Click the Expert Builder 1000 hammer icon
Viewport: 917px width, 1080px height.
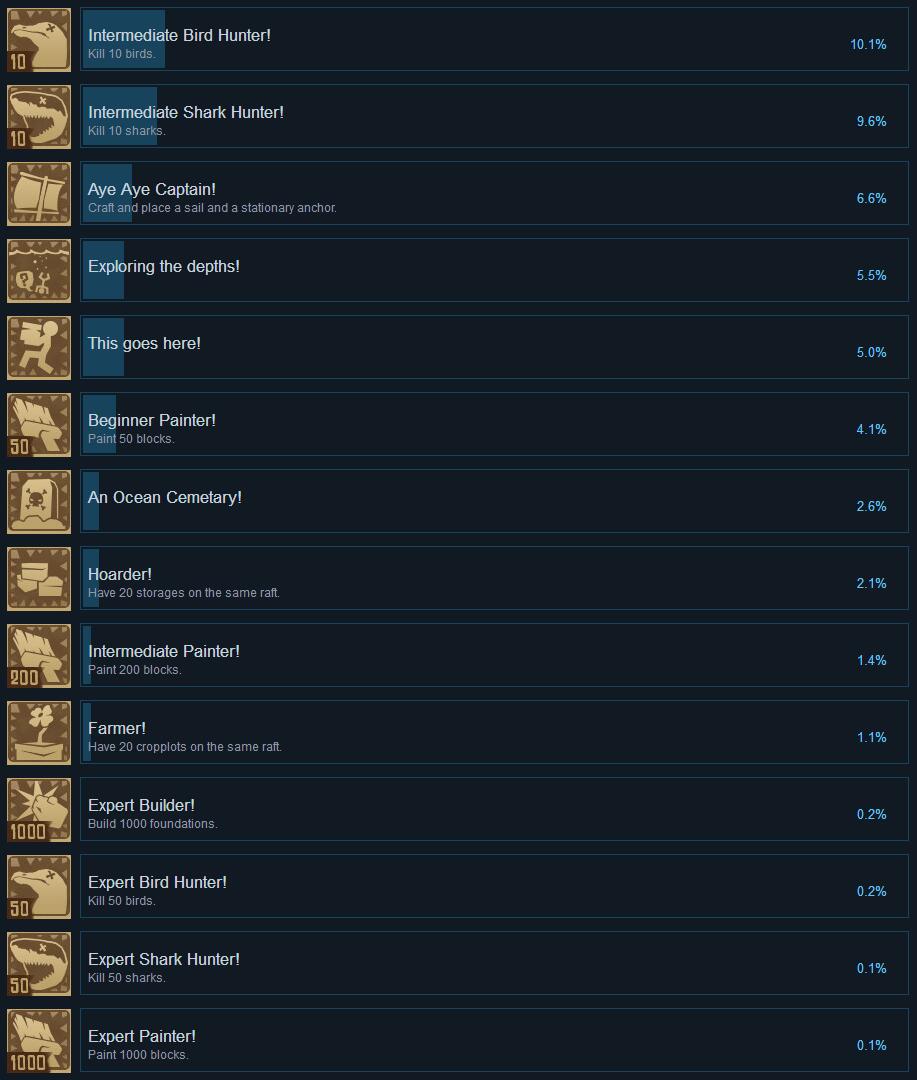pos(39,810)
